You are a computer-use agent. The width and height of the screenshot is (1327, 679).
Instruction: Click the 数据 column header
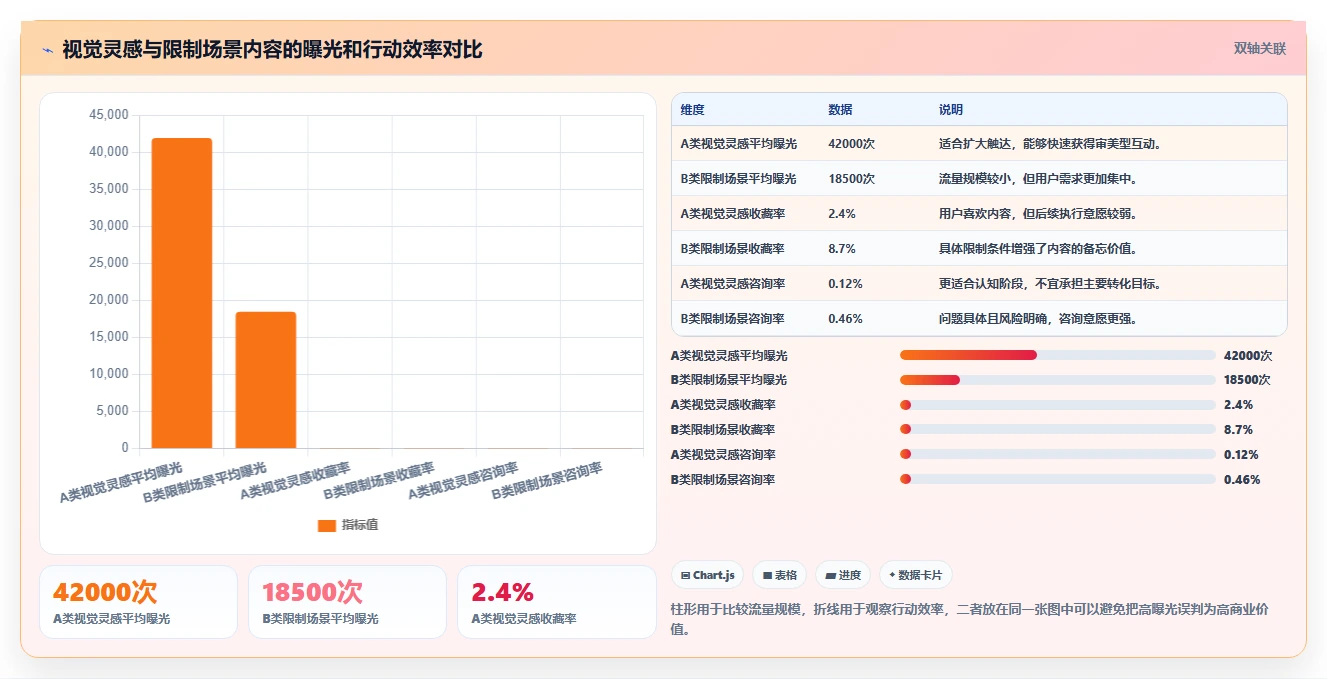[841, 110]
